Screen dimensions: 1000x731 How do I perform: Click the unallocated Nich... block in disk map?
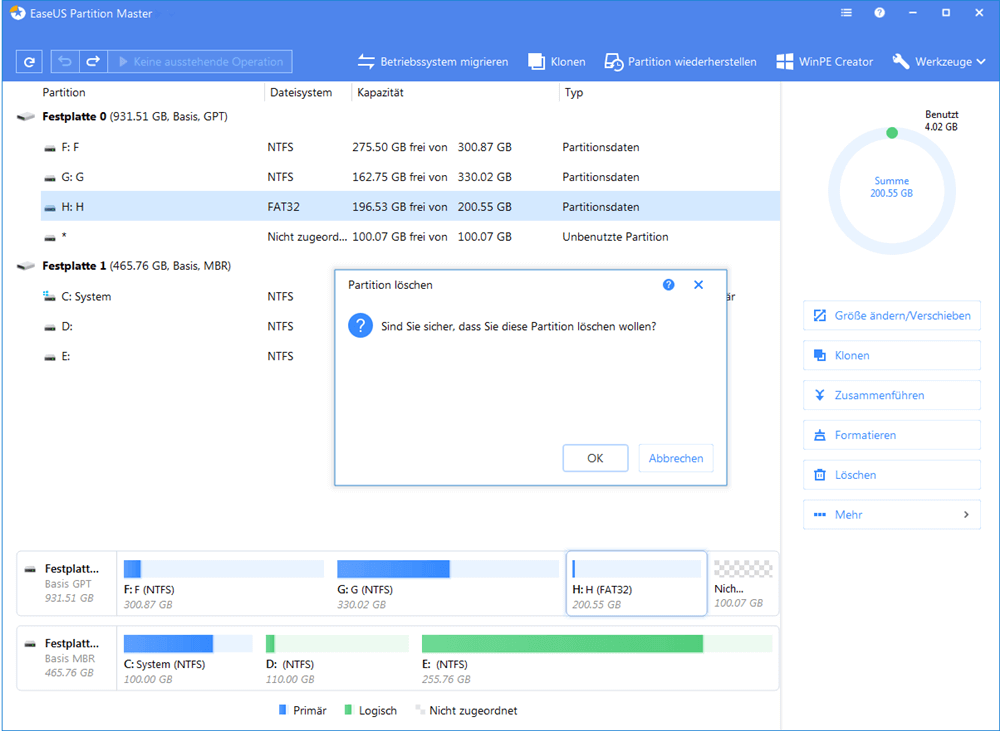click(x=743, y=583)
